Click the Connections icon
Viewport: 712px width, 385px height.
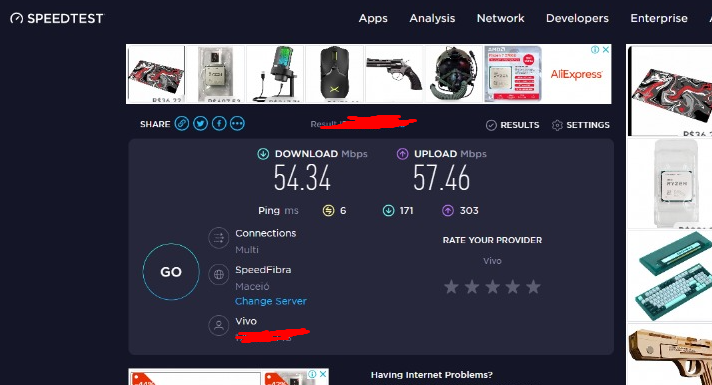tap(218, 237)
